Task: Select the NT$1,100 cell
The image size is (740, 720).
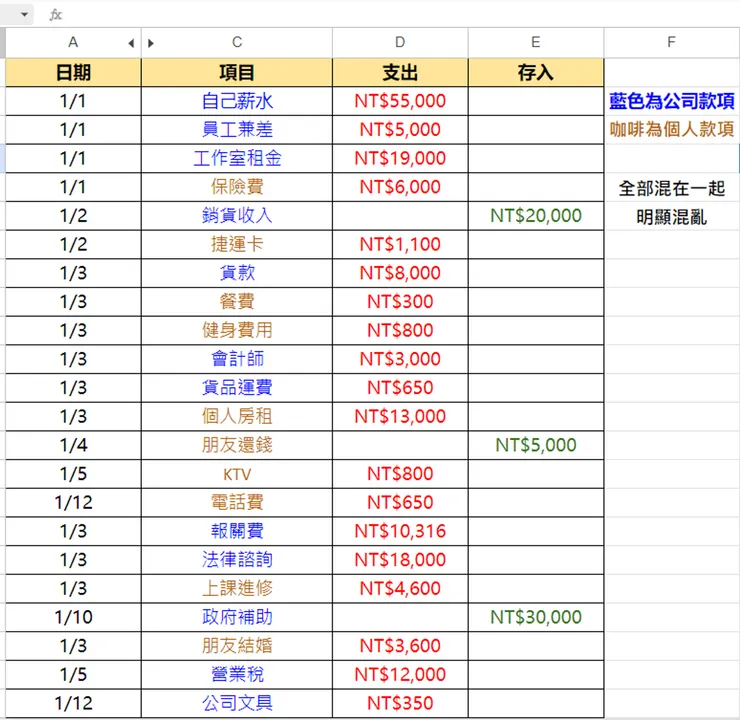Action: tap(400, 244)
